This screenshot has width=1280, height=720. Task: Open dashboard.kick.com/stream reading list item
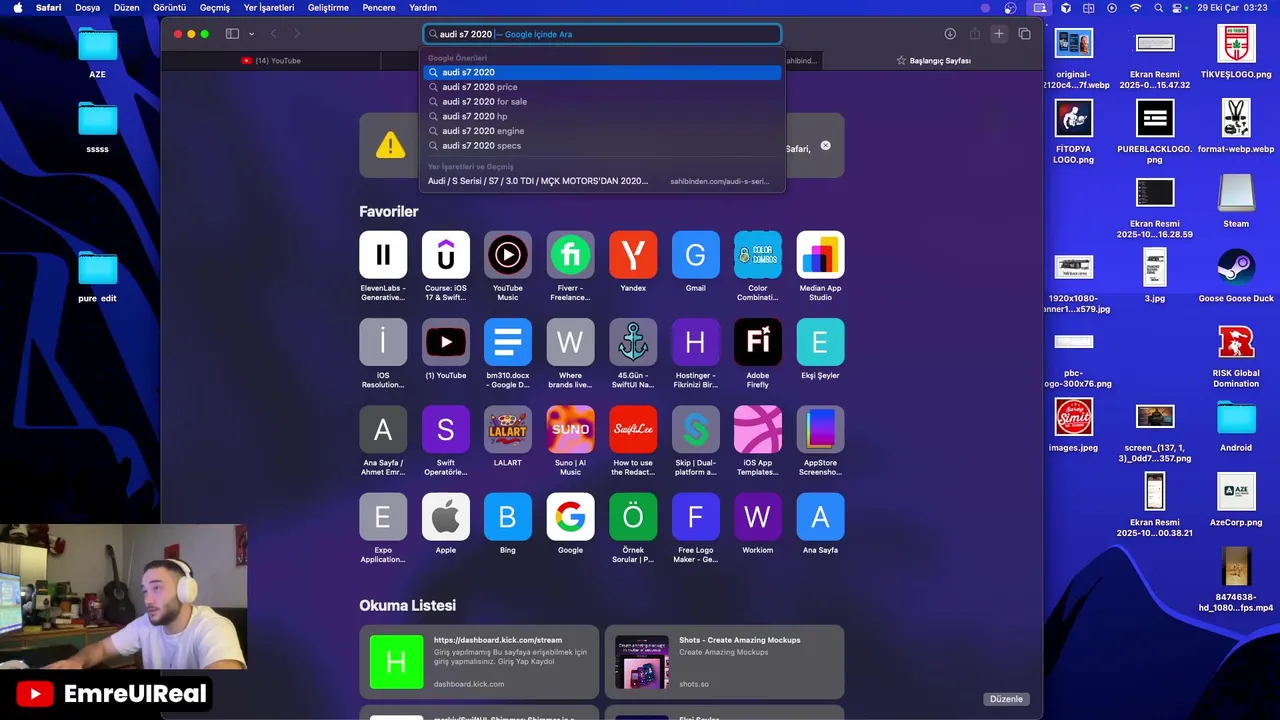[479, 662]
